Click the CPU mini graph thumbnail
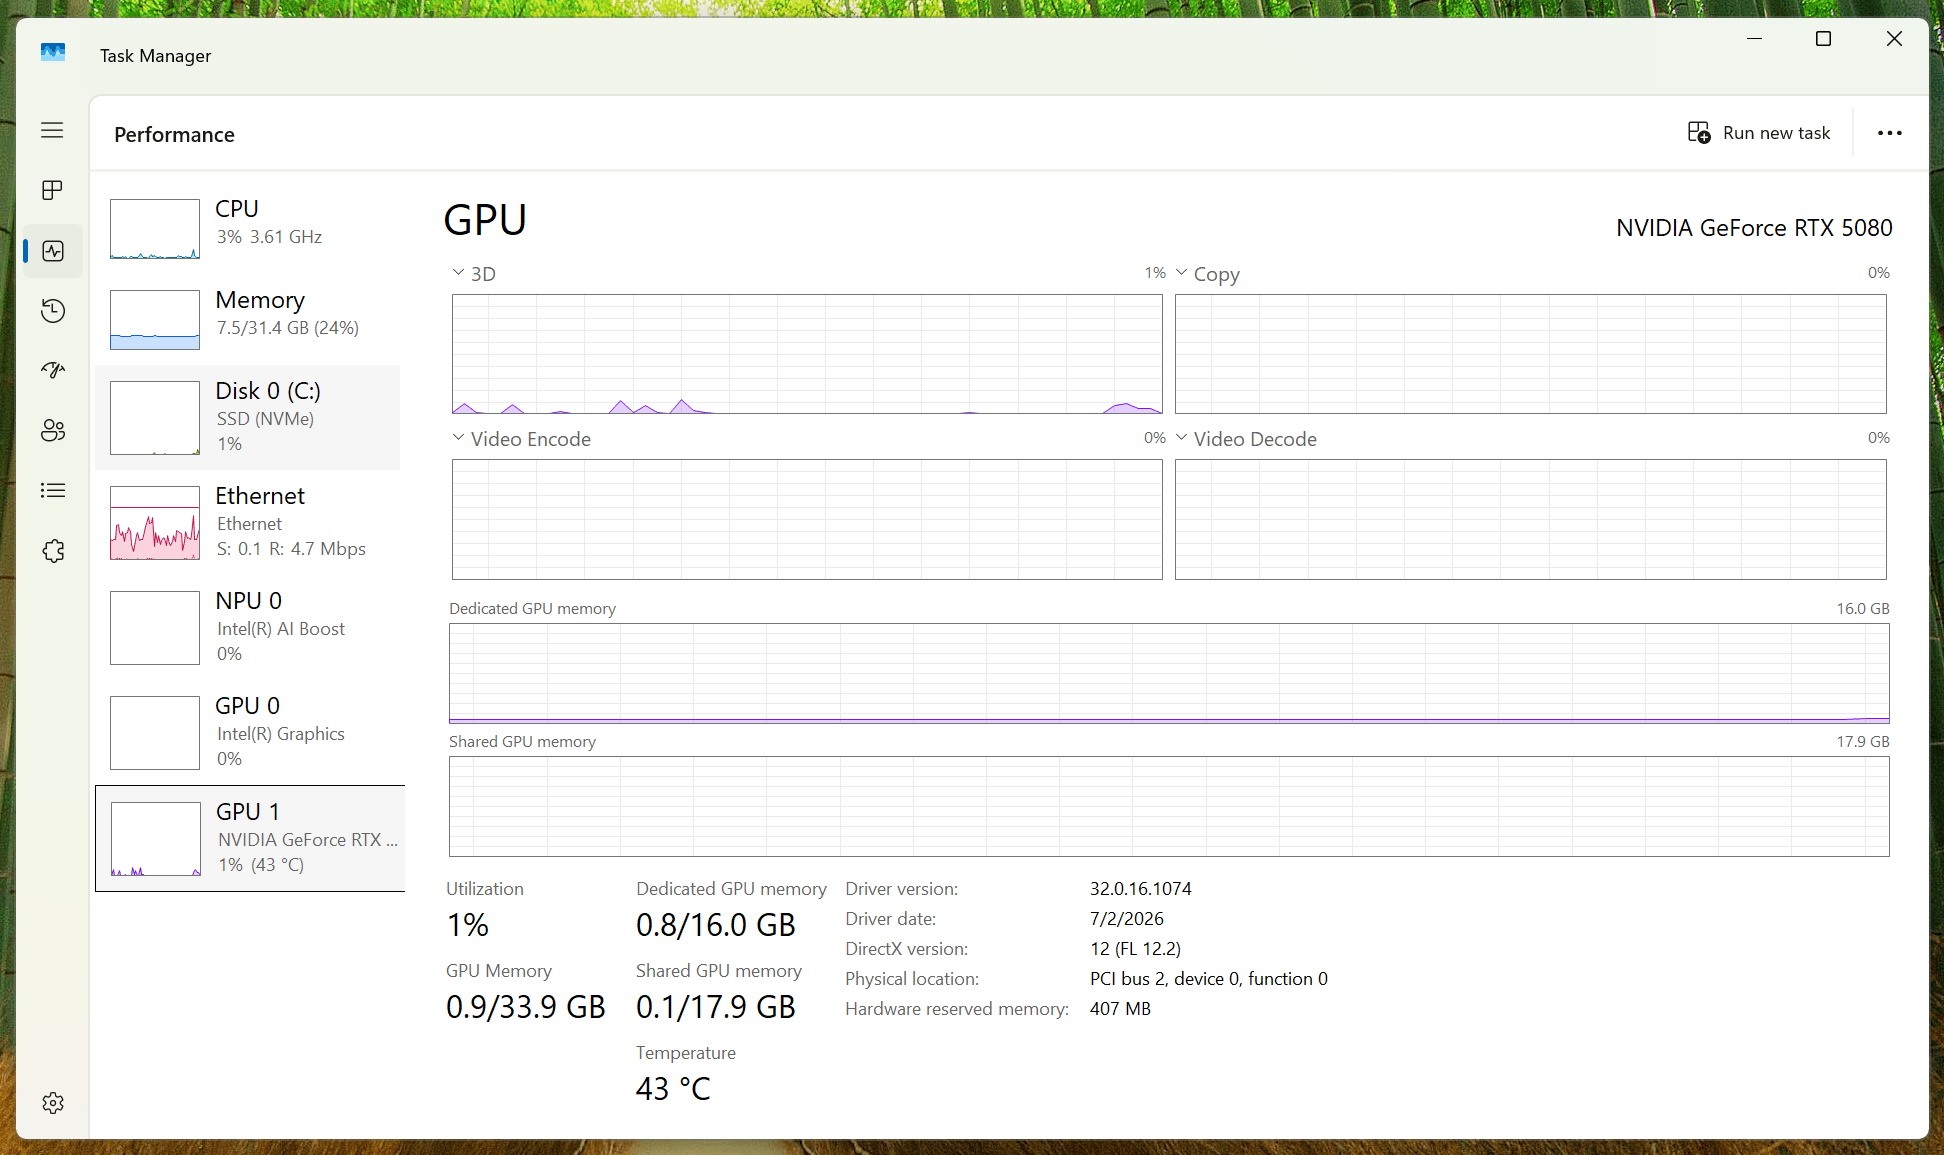Screen dimensions: 1944x1155 (x=155, y=229)
